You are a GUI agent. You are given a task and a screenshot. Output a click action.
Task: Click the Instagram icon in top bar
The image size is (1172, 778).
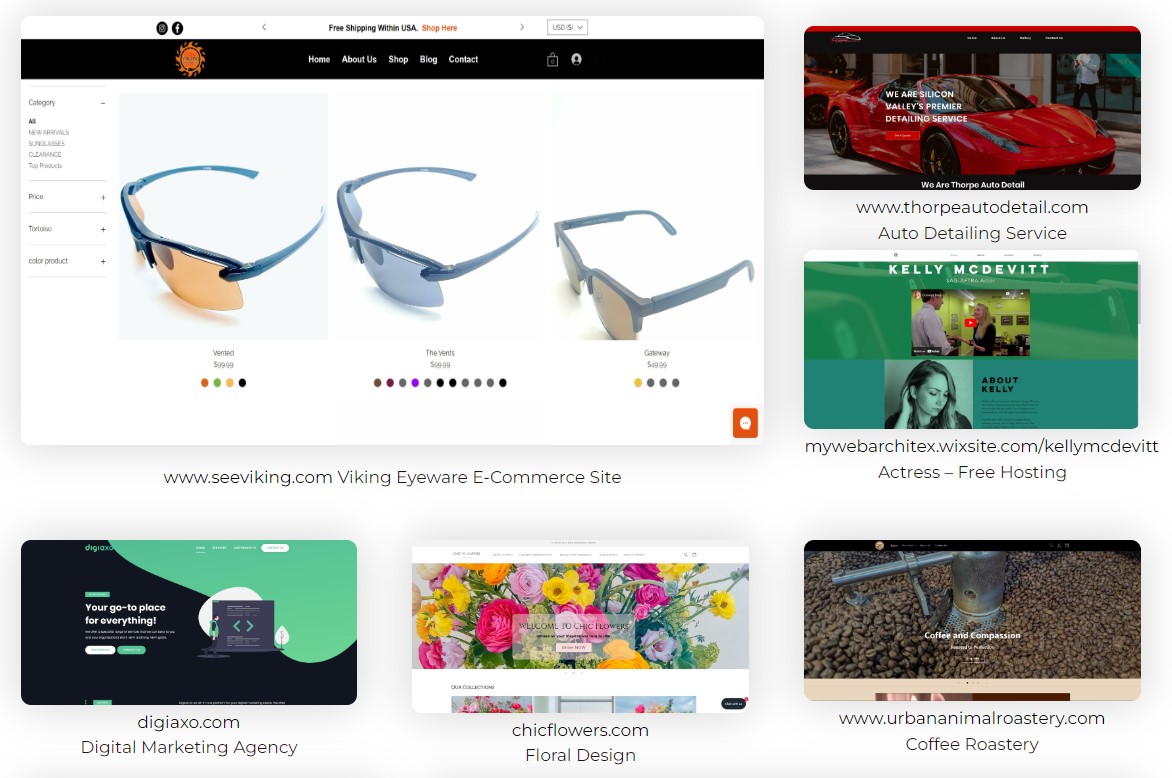[161, 28]
